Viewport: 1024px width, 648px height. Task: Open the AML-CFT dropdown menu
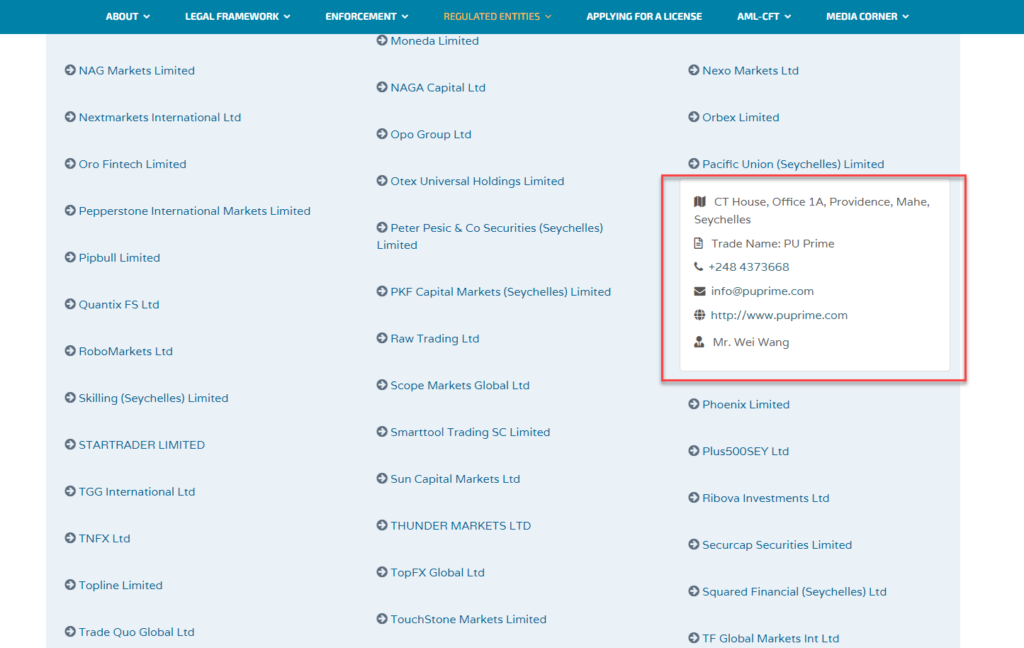point(764,16)
